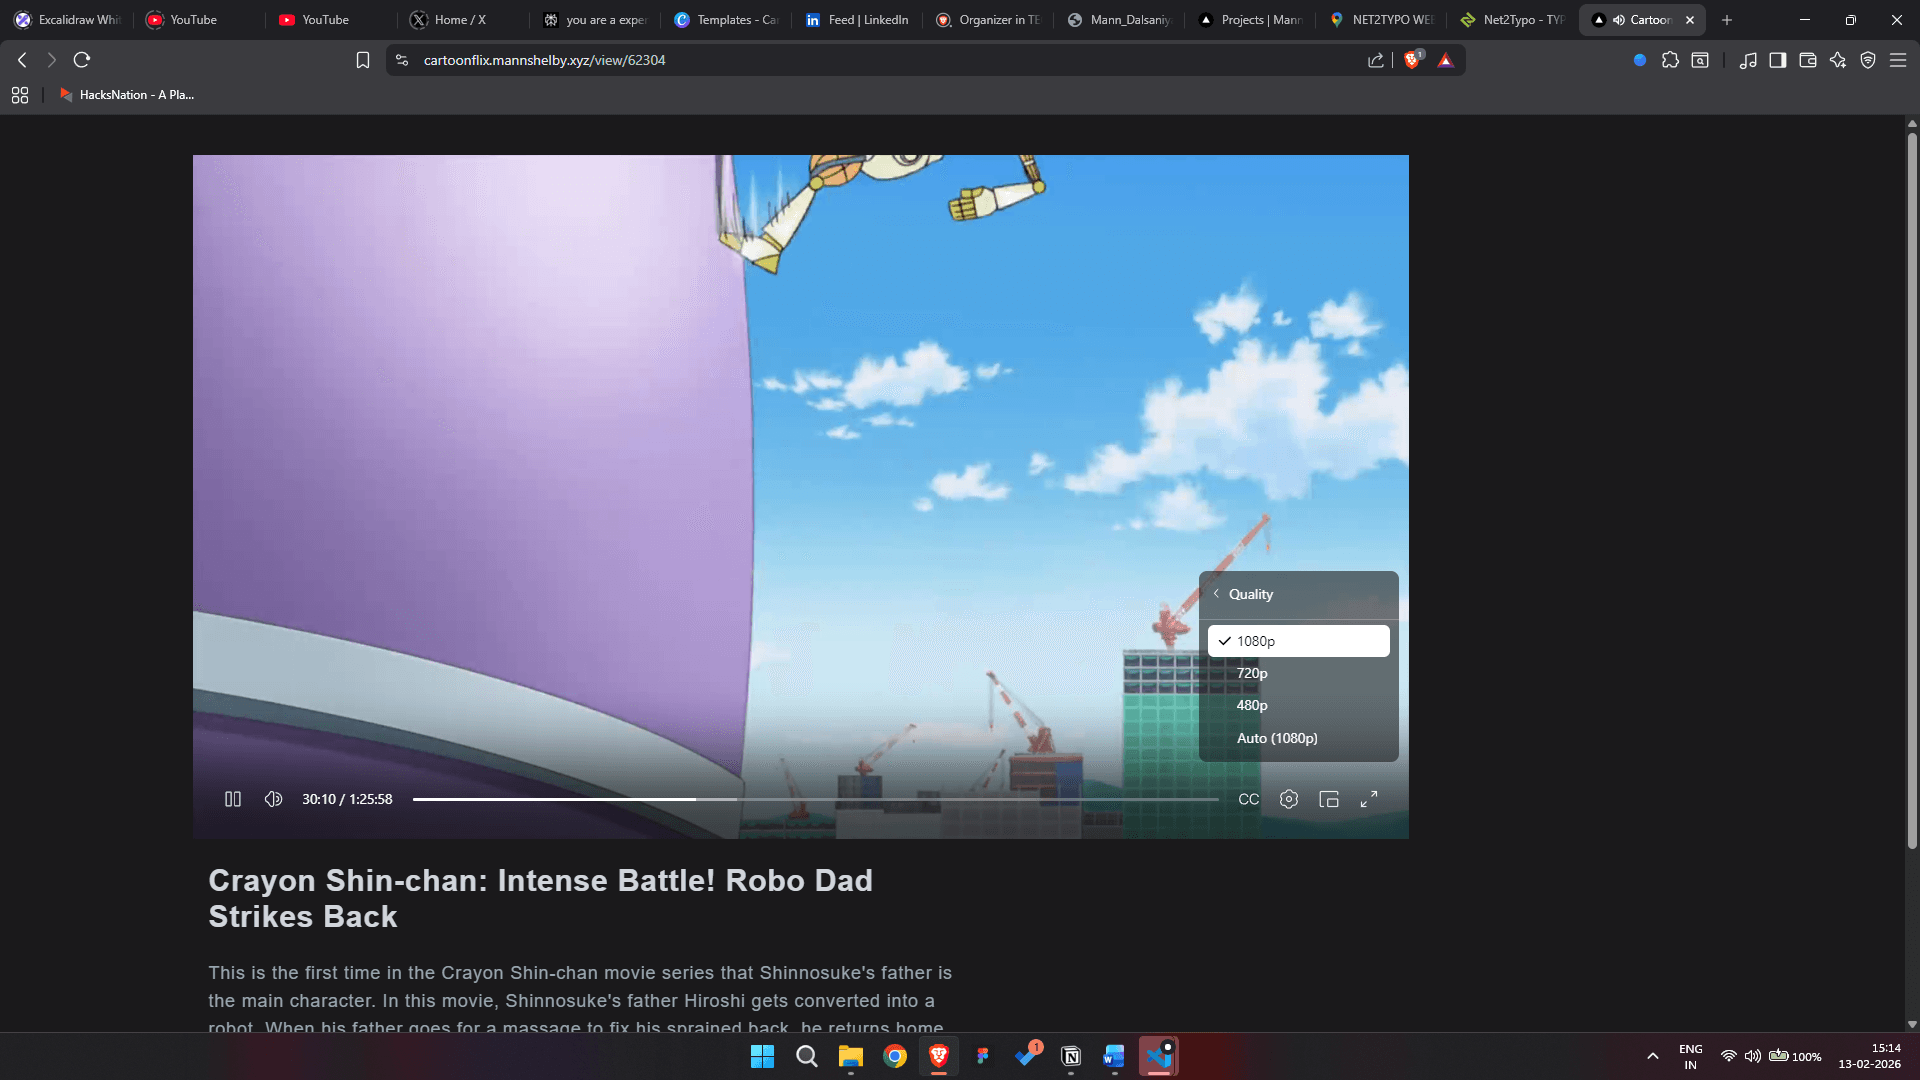
Task: Choose Auto (1080p) quality
Action: 1298,738
